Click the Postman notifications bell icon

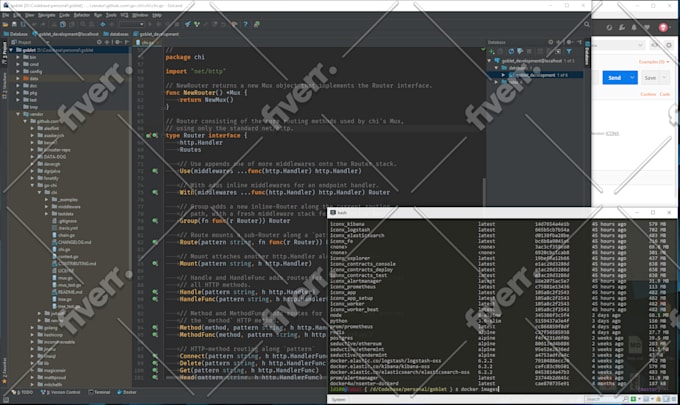tap(634, 27)
